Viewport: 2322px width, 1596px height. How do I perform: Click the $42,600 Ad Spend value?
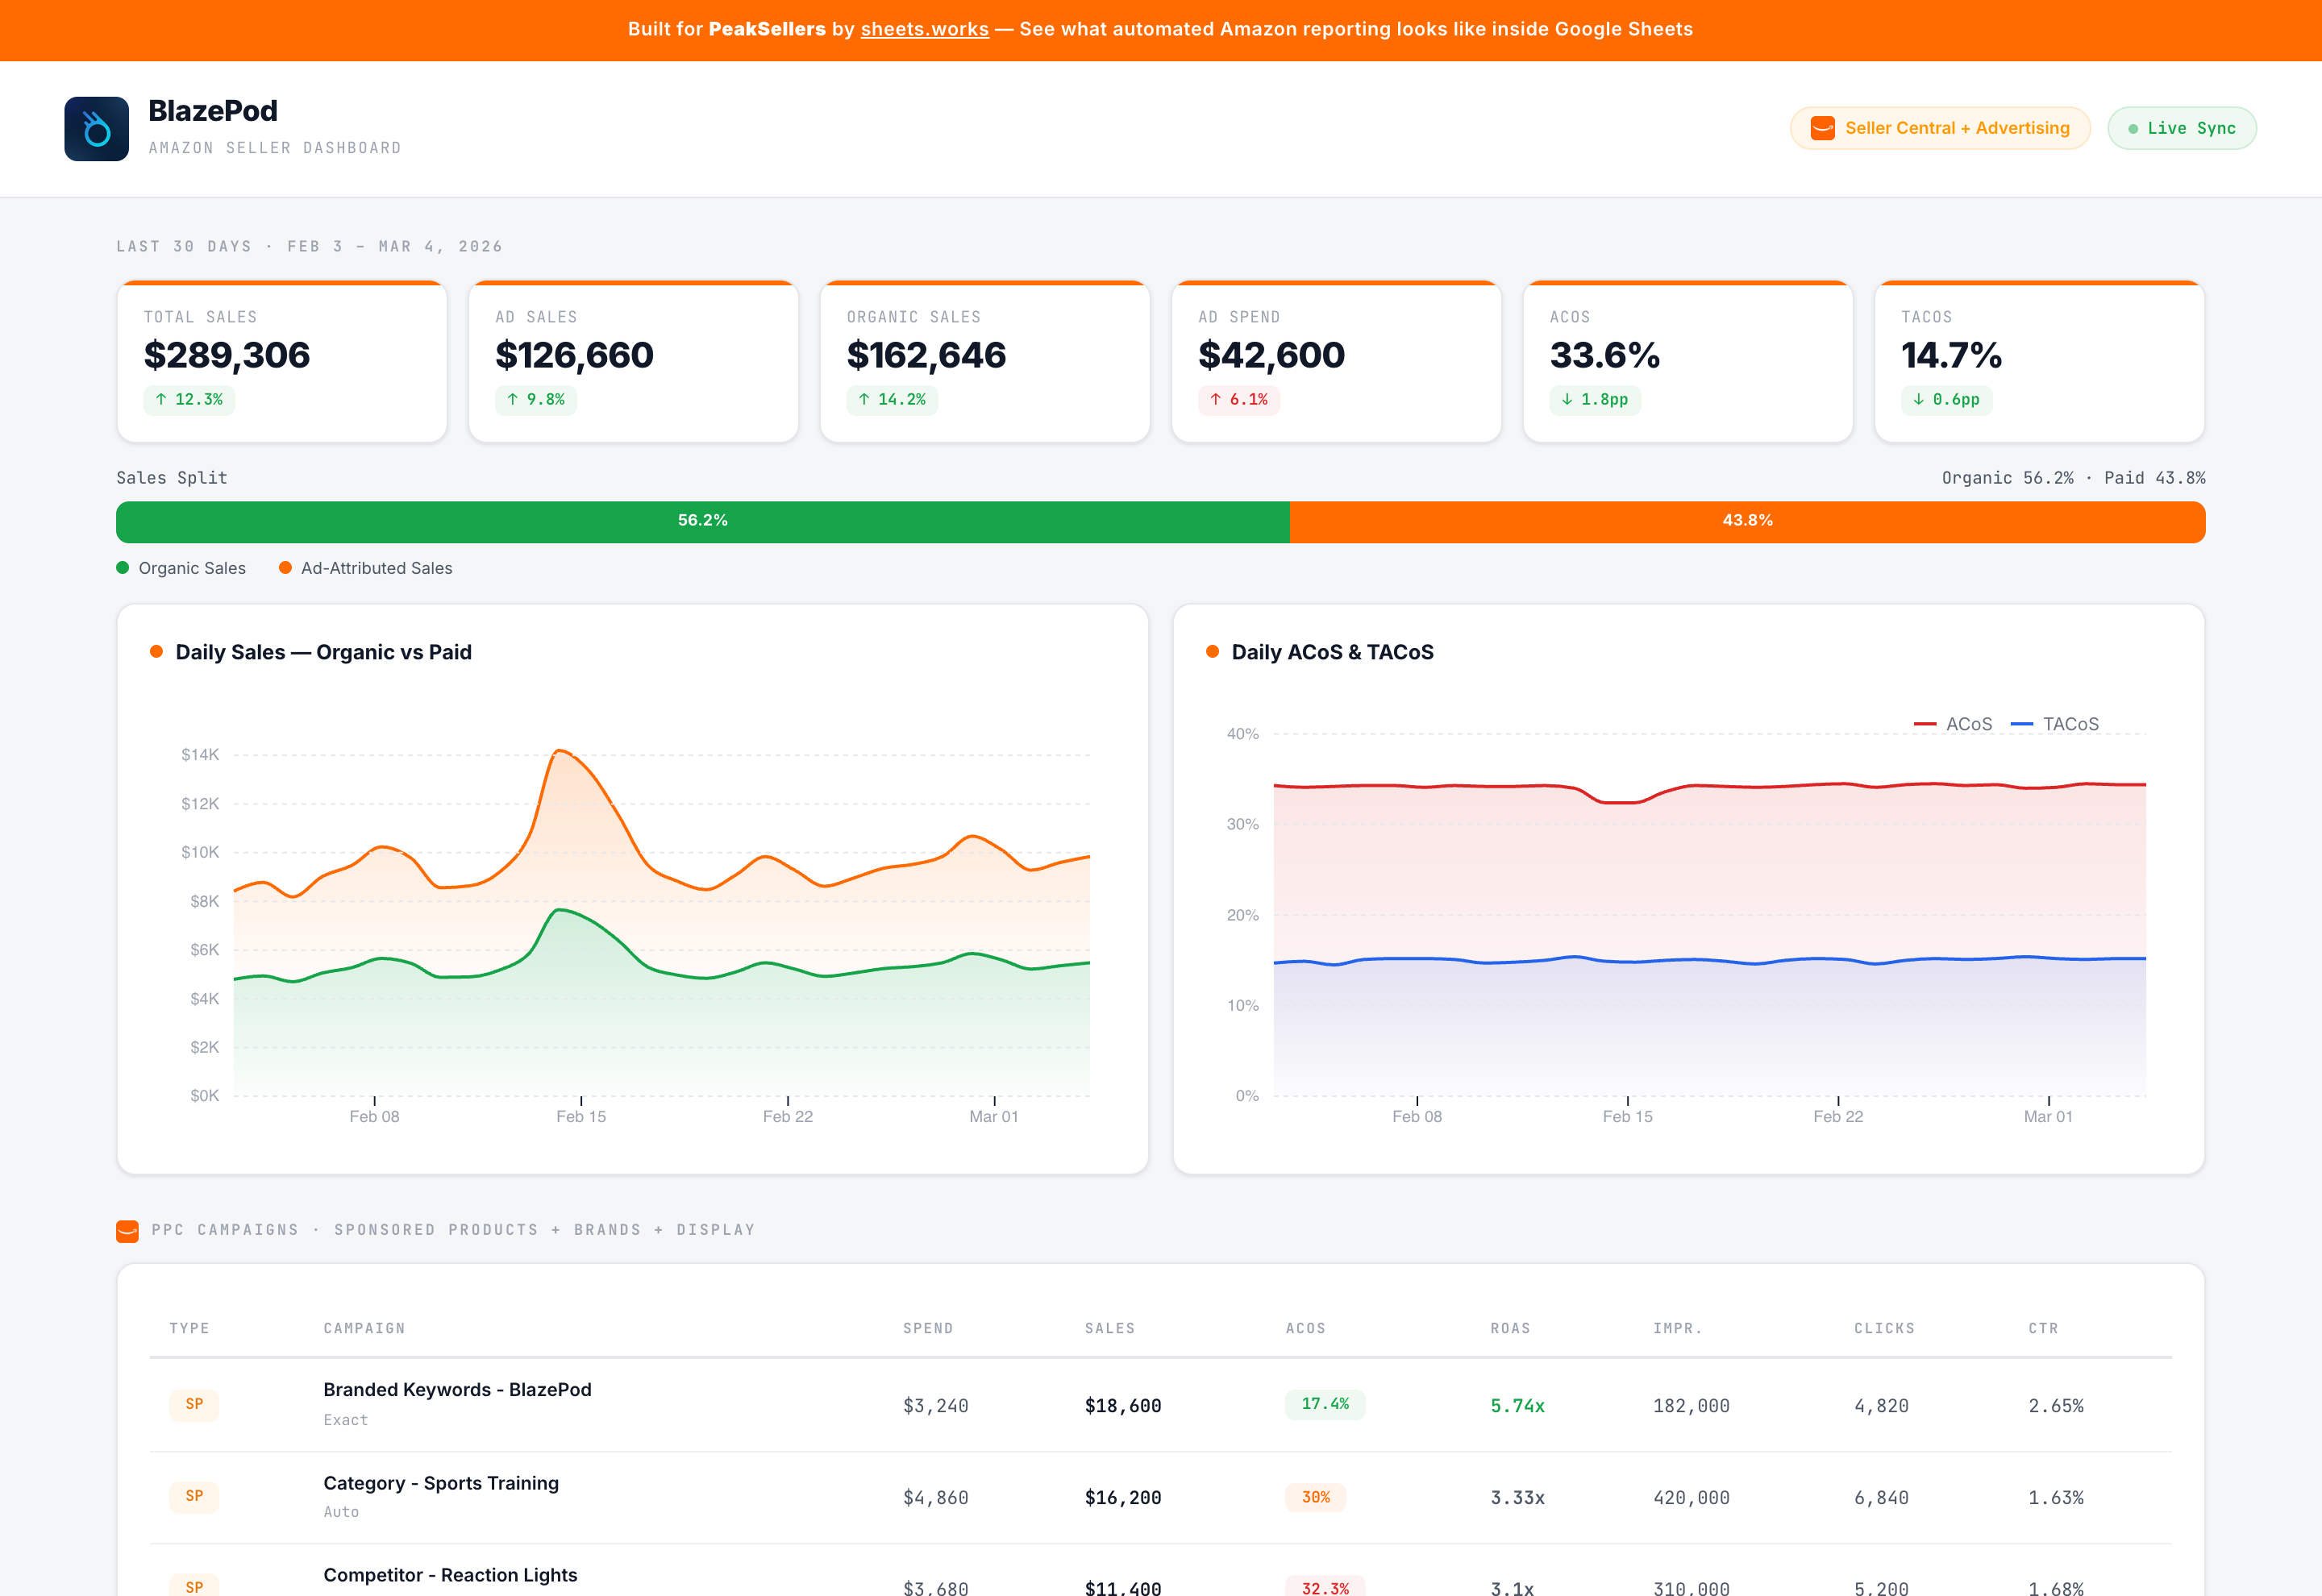coord(1271,355)
